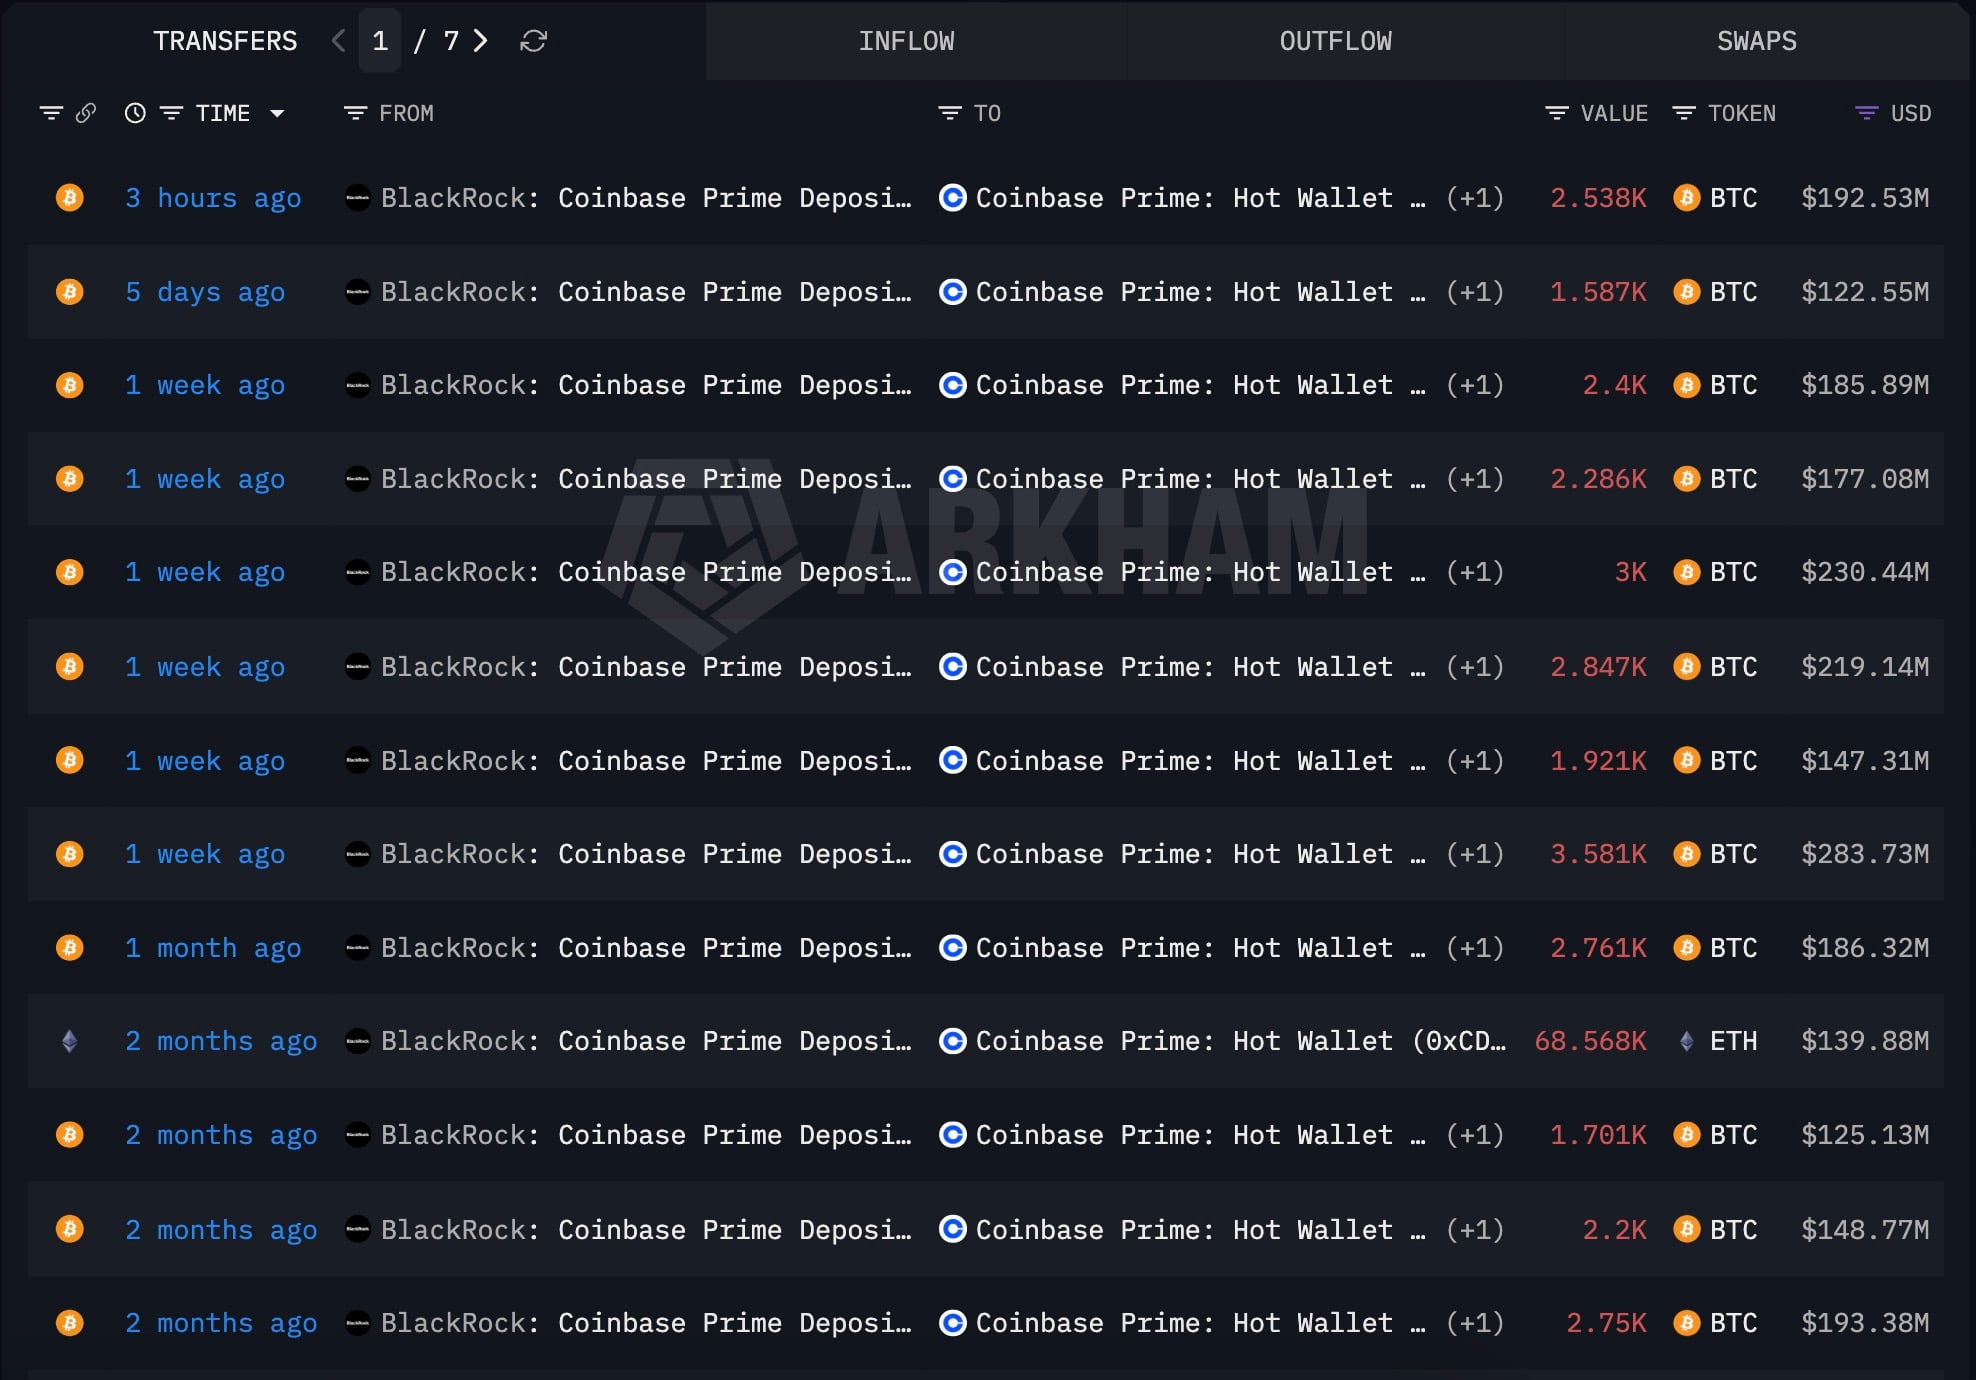Expand the TIME sort dropdown arrow
This screenshot has width=1976, height=1380.
click(x=277, y=113)
